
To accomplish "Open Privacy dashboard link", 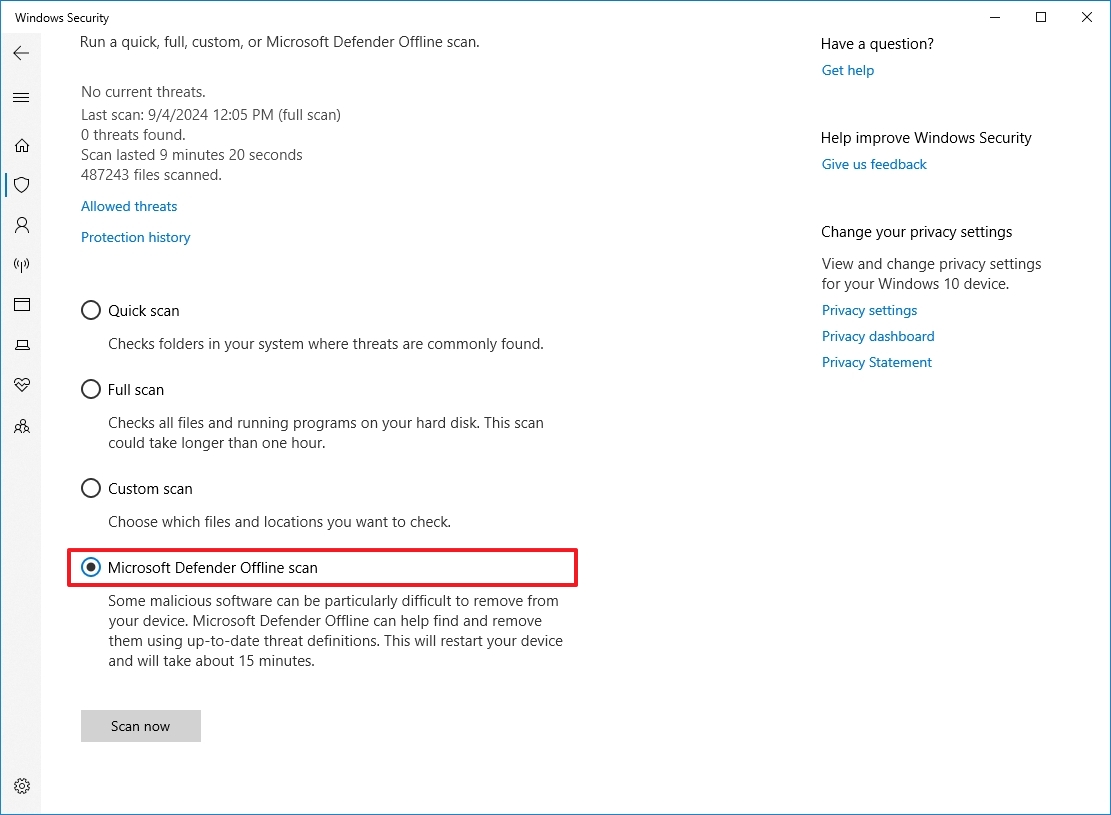I will [x=878, y=336].
